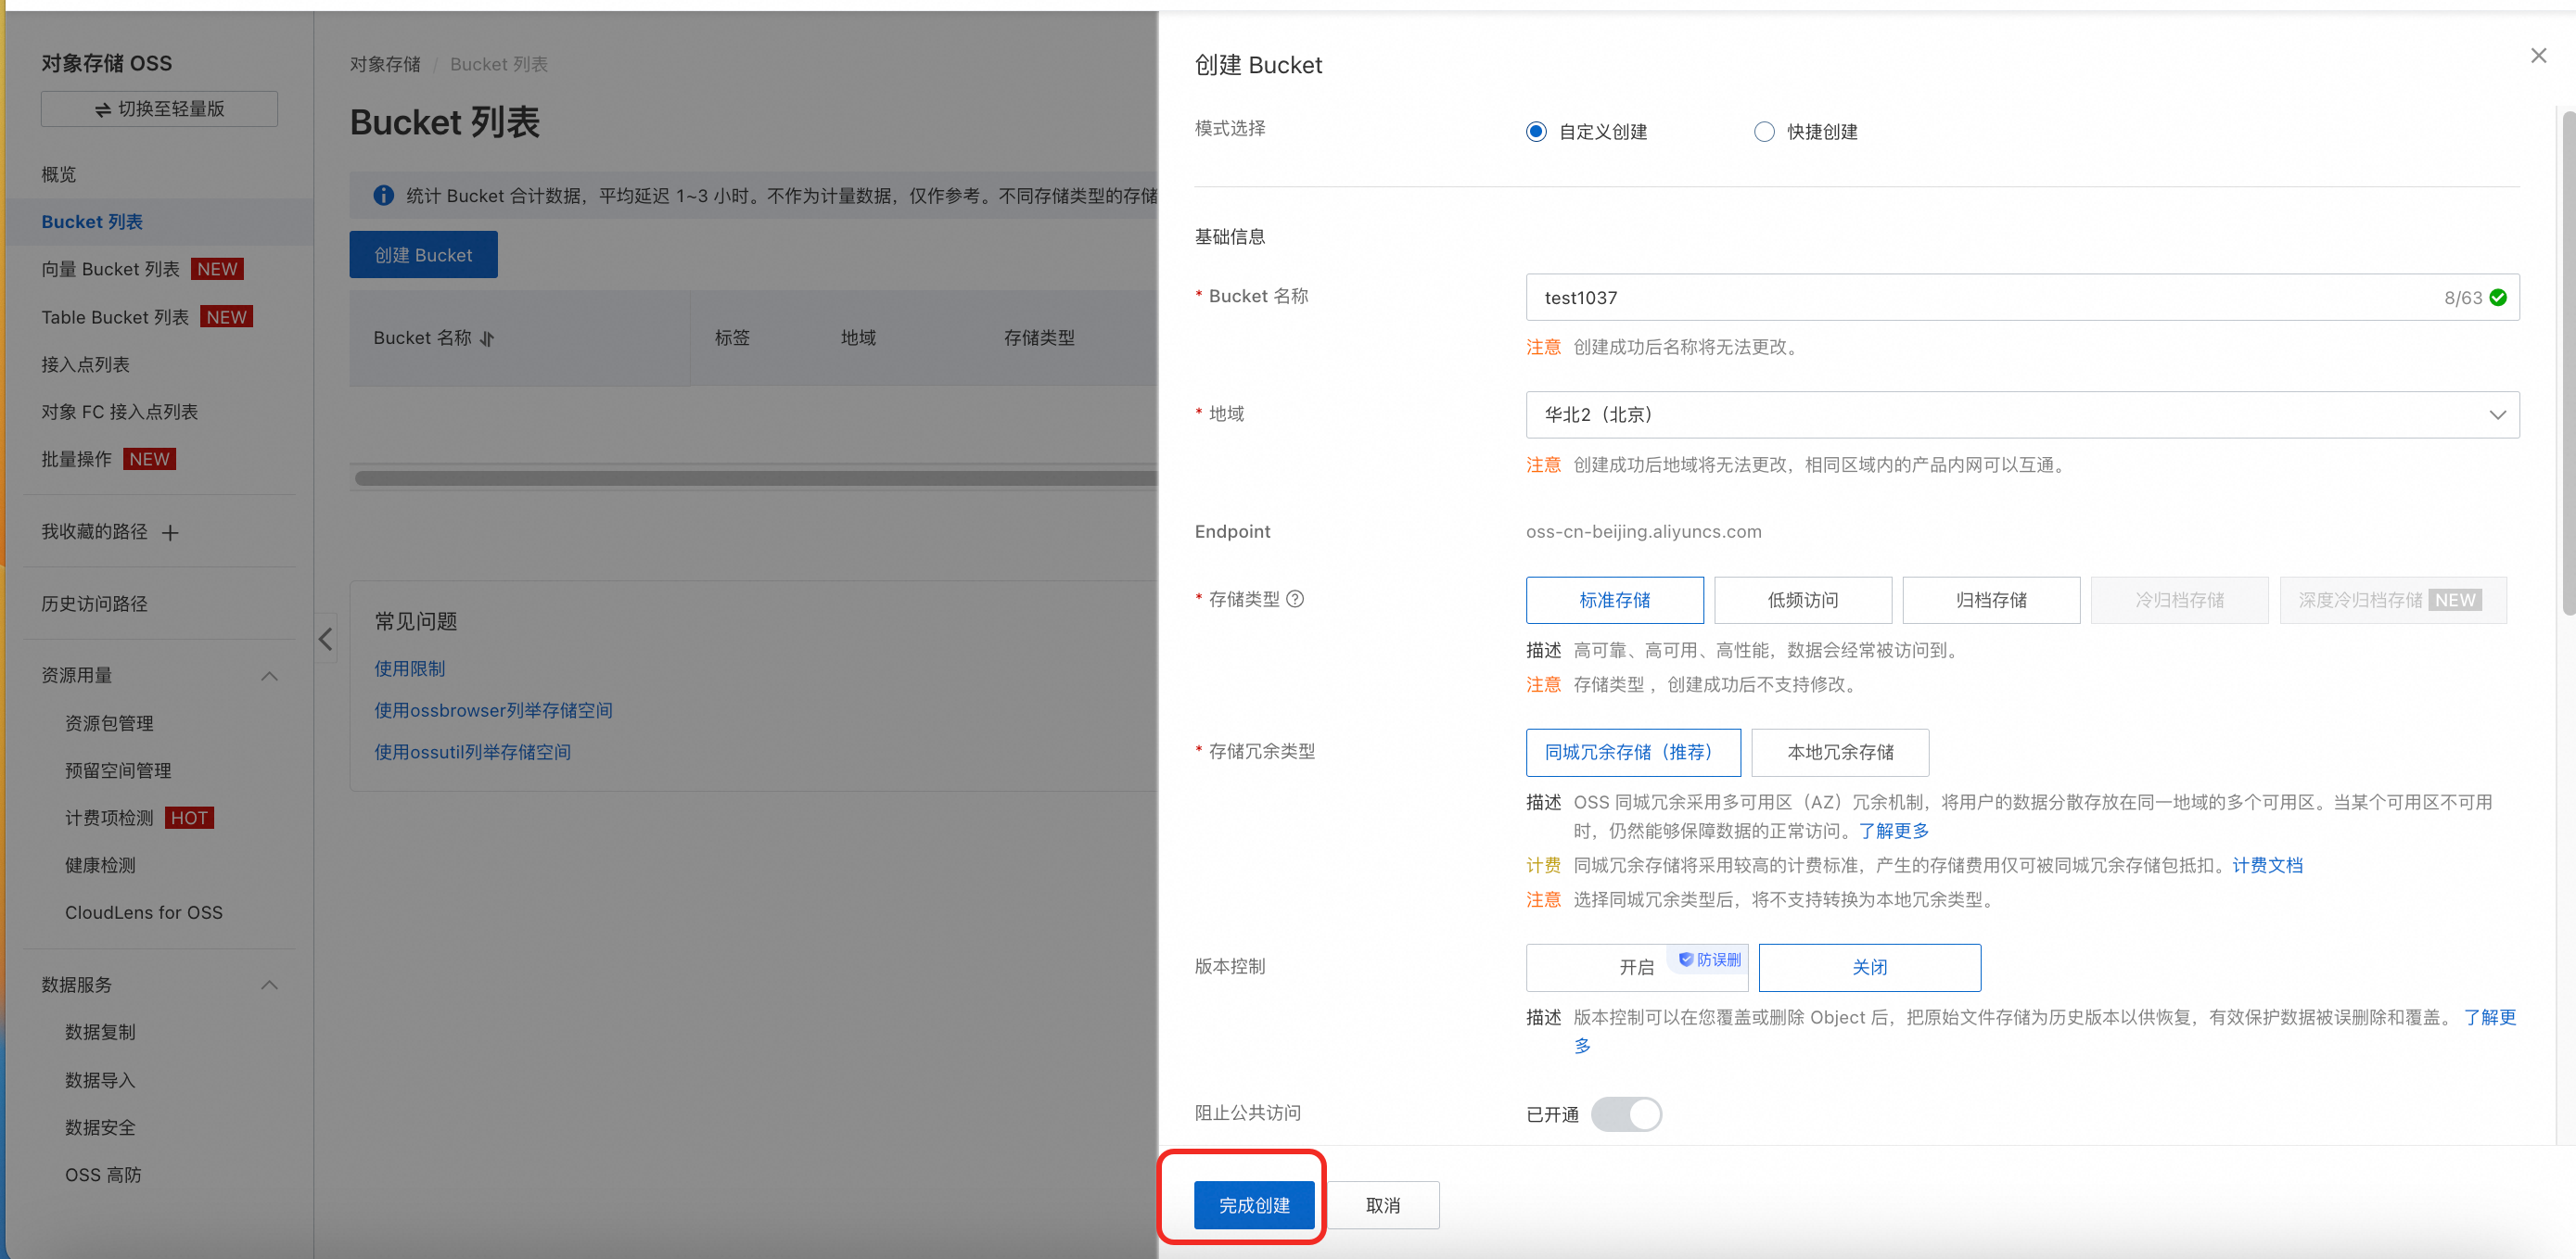Open 数据安全 in the sidebar
Image resolution: width=2576 pixels, height=1259 pixels.
click(x=101, y=1127)
